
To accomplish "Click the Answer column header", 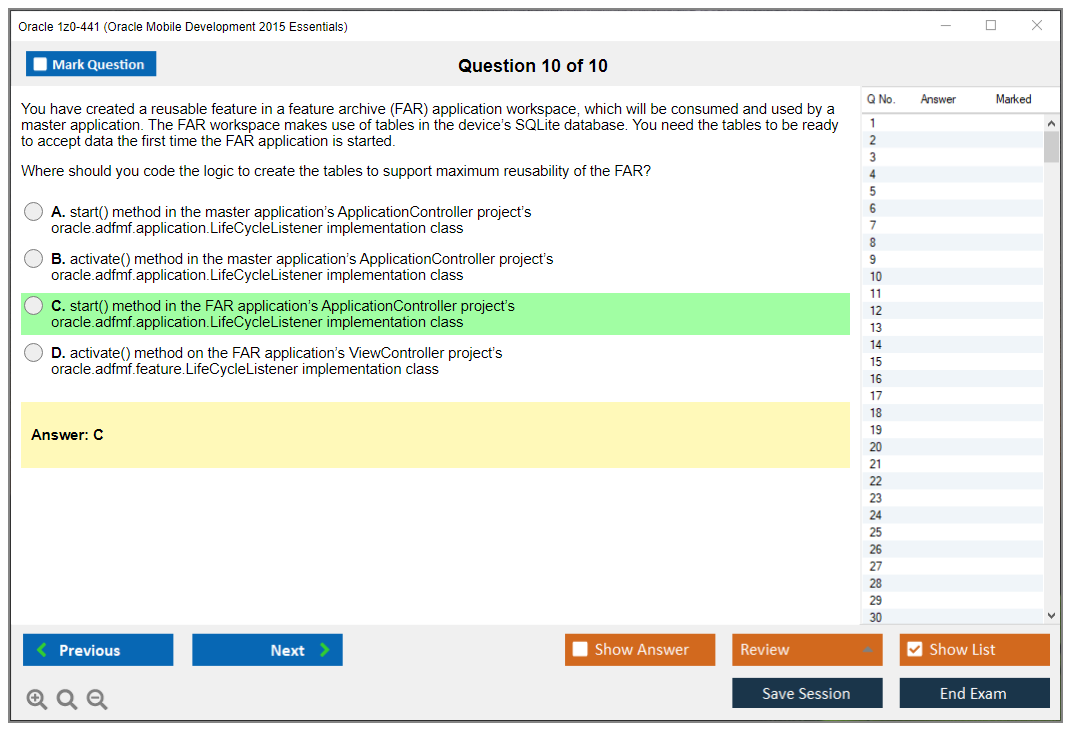I will (x=938, y=99).
